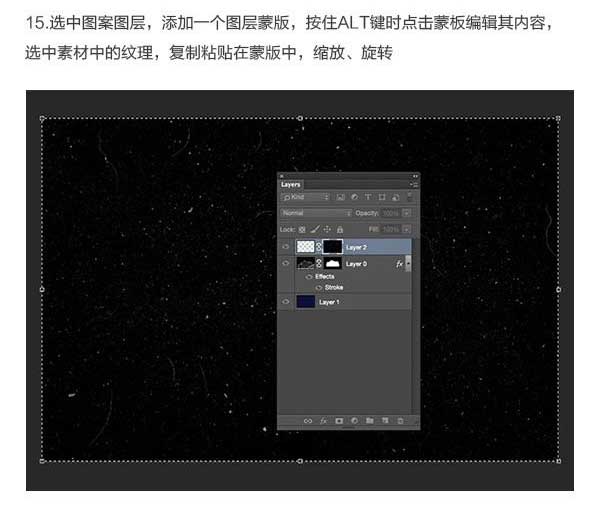Click the pixel layer filter icon
Image resolution: width=600 pixels, height=510 pixels.
[x=340, y=197]
